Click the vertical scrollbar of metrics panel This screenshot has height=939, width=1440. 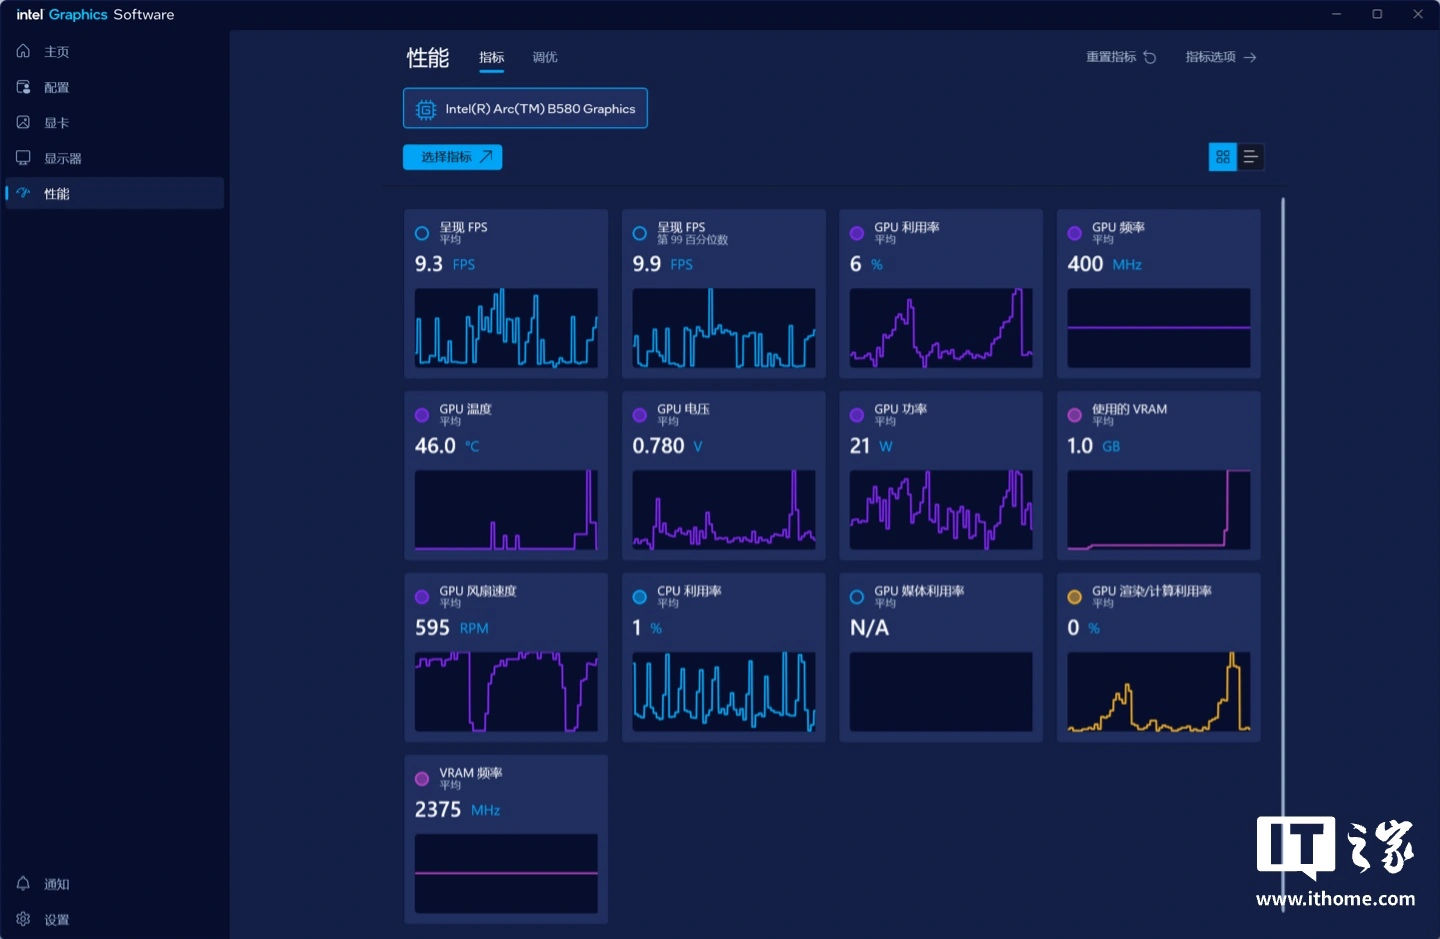point(1283,500)
